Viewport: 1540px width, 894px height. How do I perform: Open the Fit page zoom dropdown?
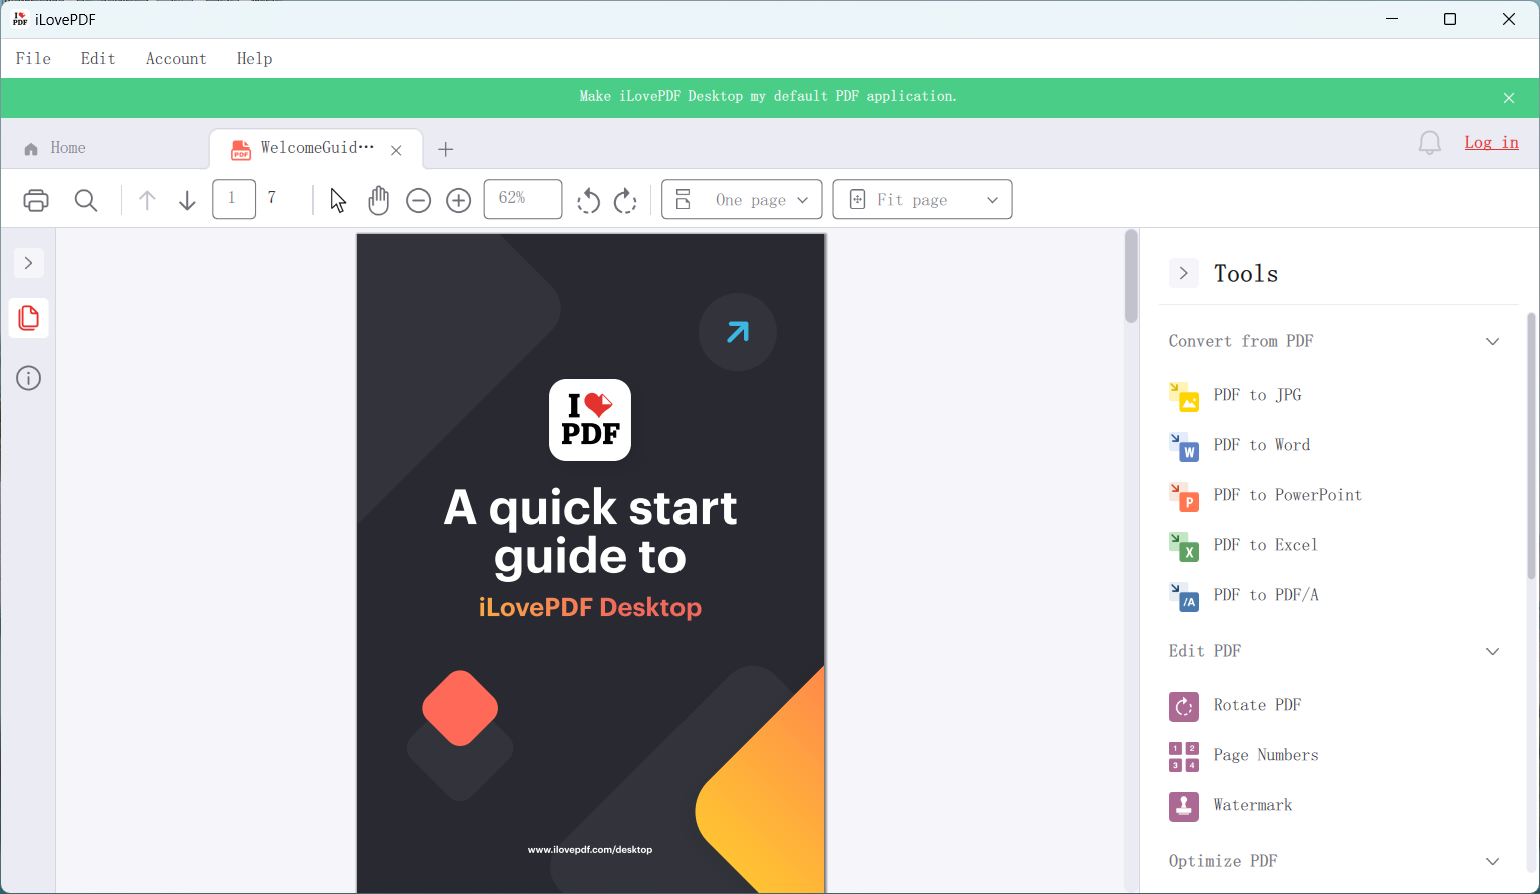(921, 199)
